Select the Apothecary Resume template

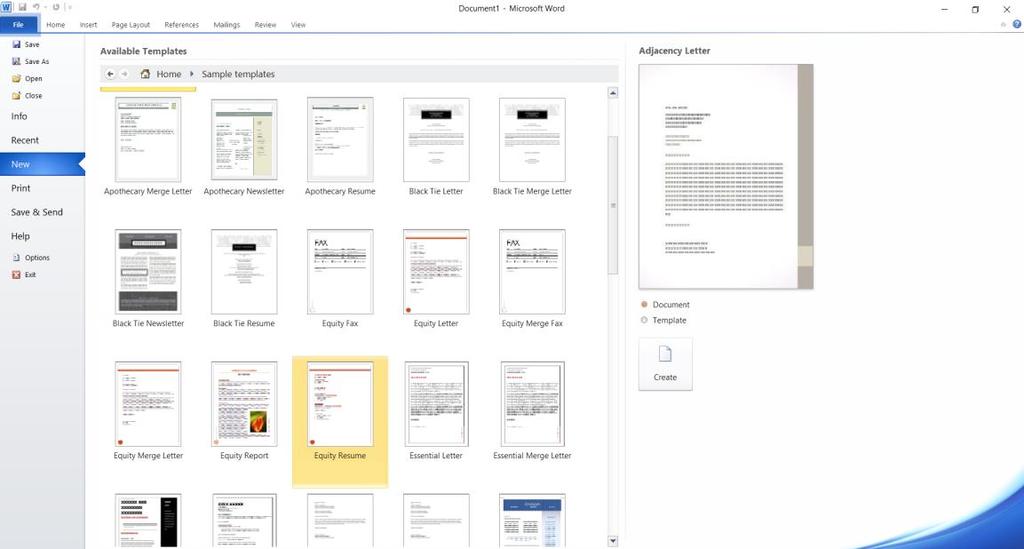tap(340, 147)
